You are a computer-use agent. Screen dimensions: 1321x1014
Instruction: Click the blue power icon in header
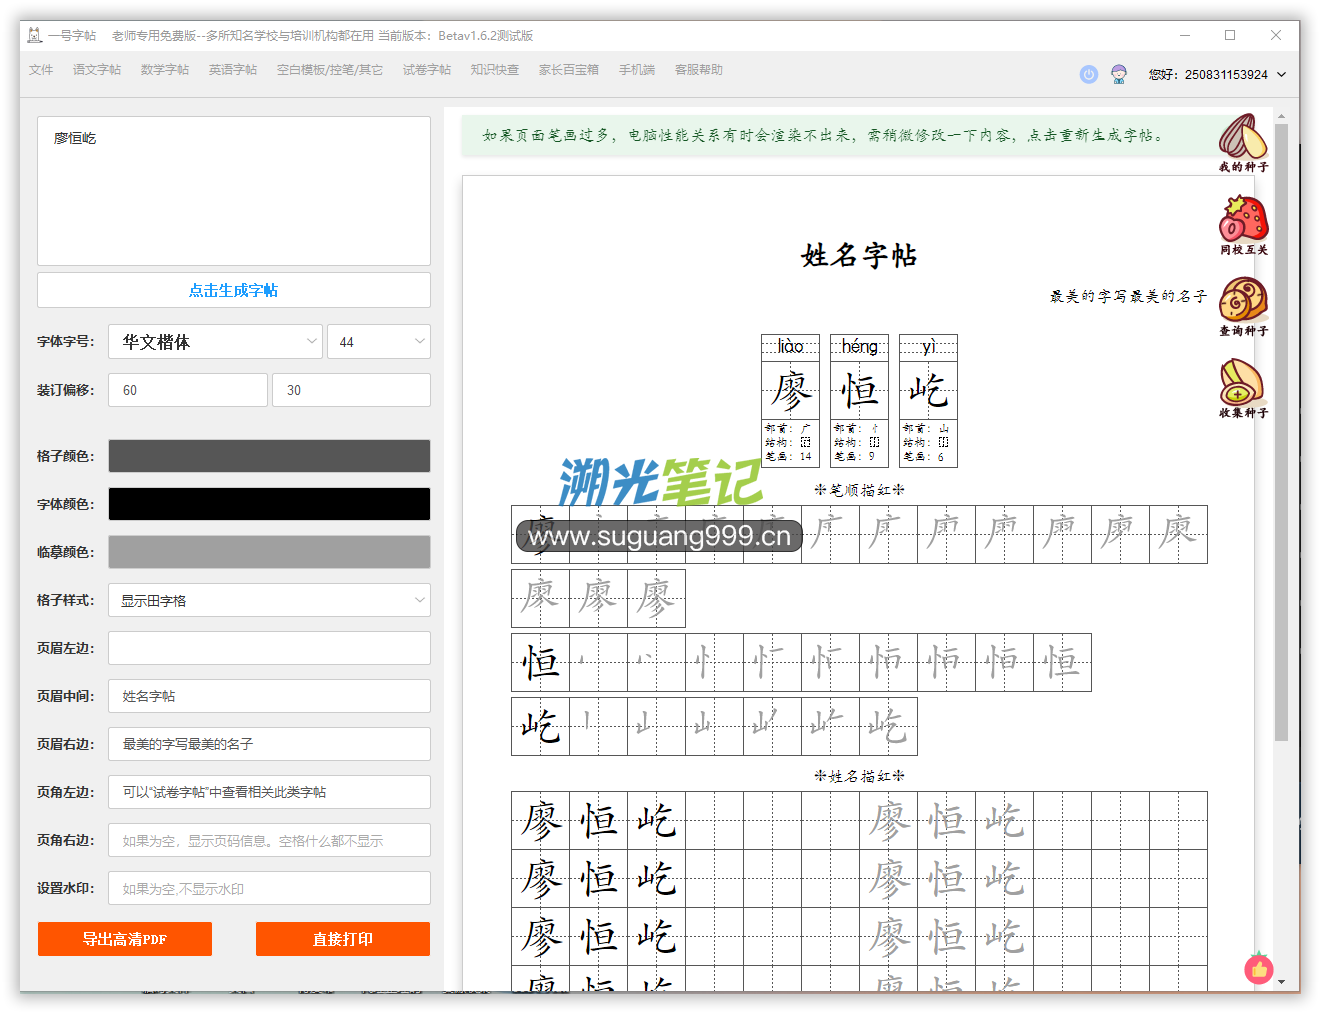(1089, 74)
